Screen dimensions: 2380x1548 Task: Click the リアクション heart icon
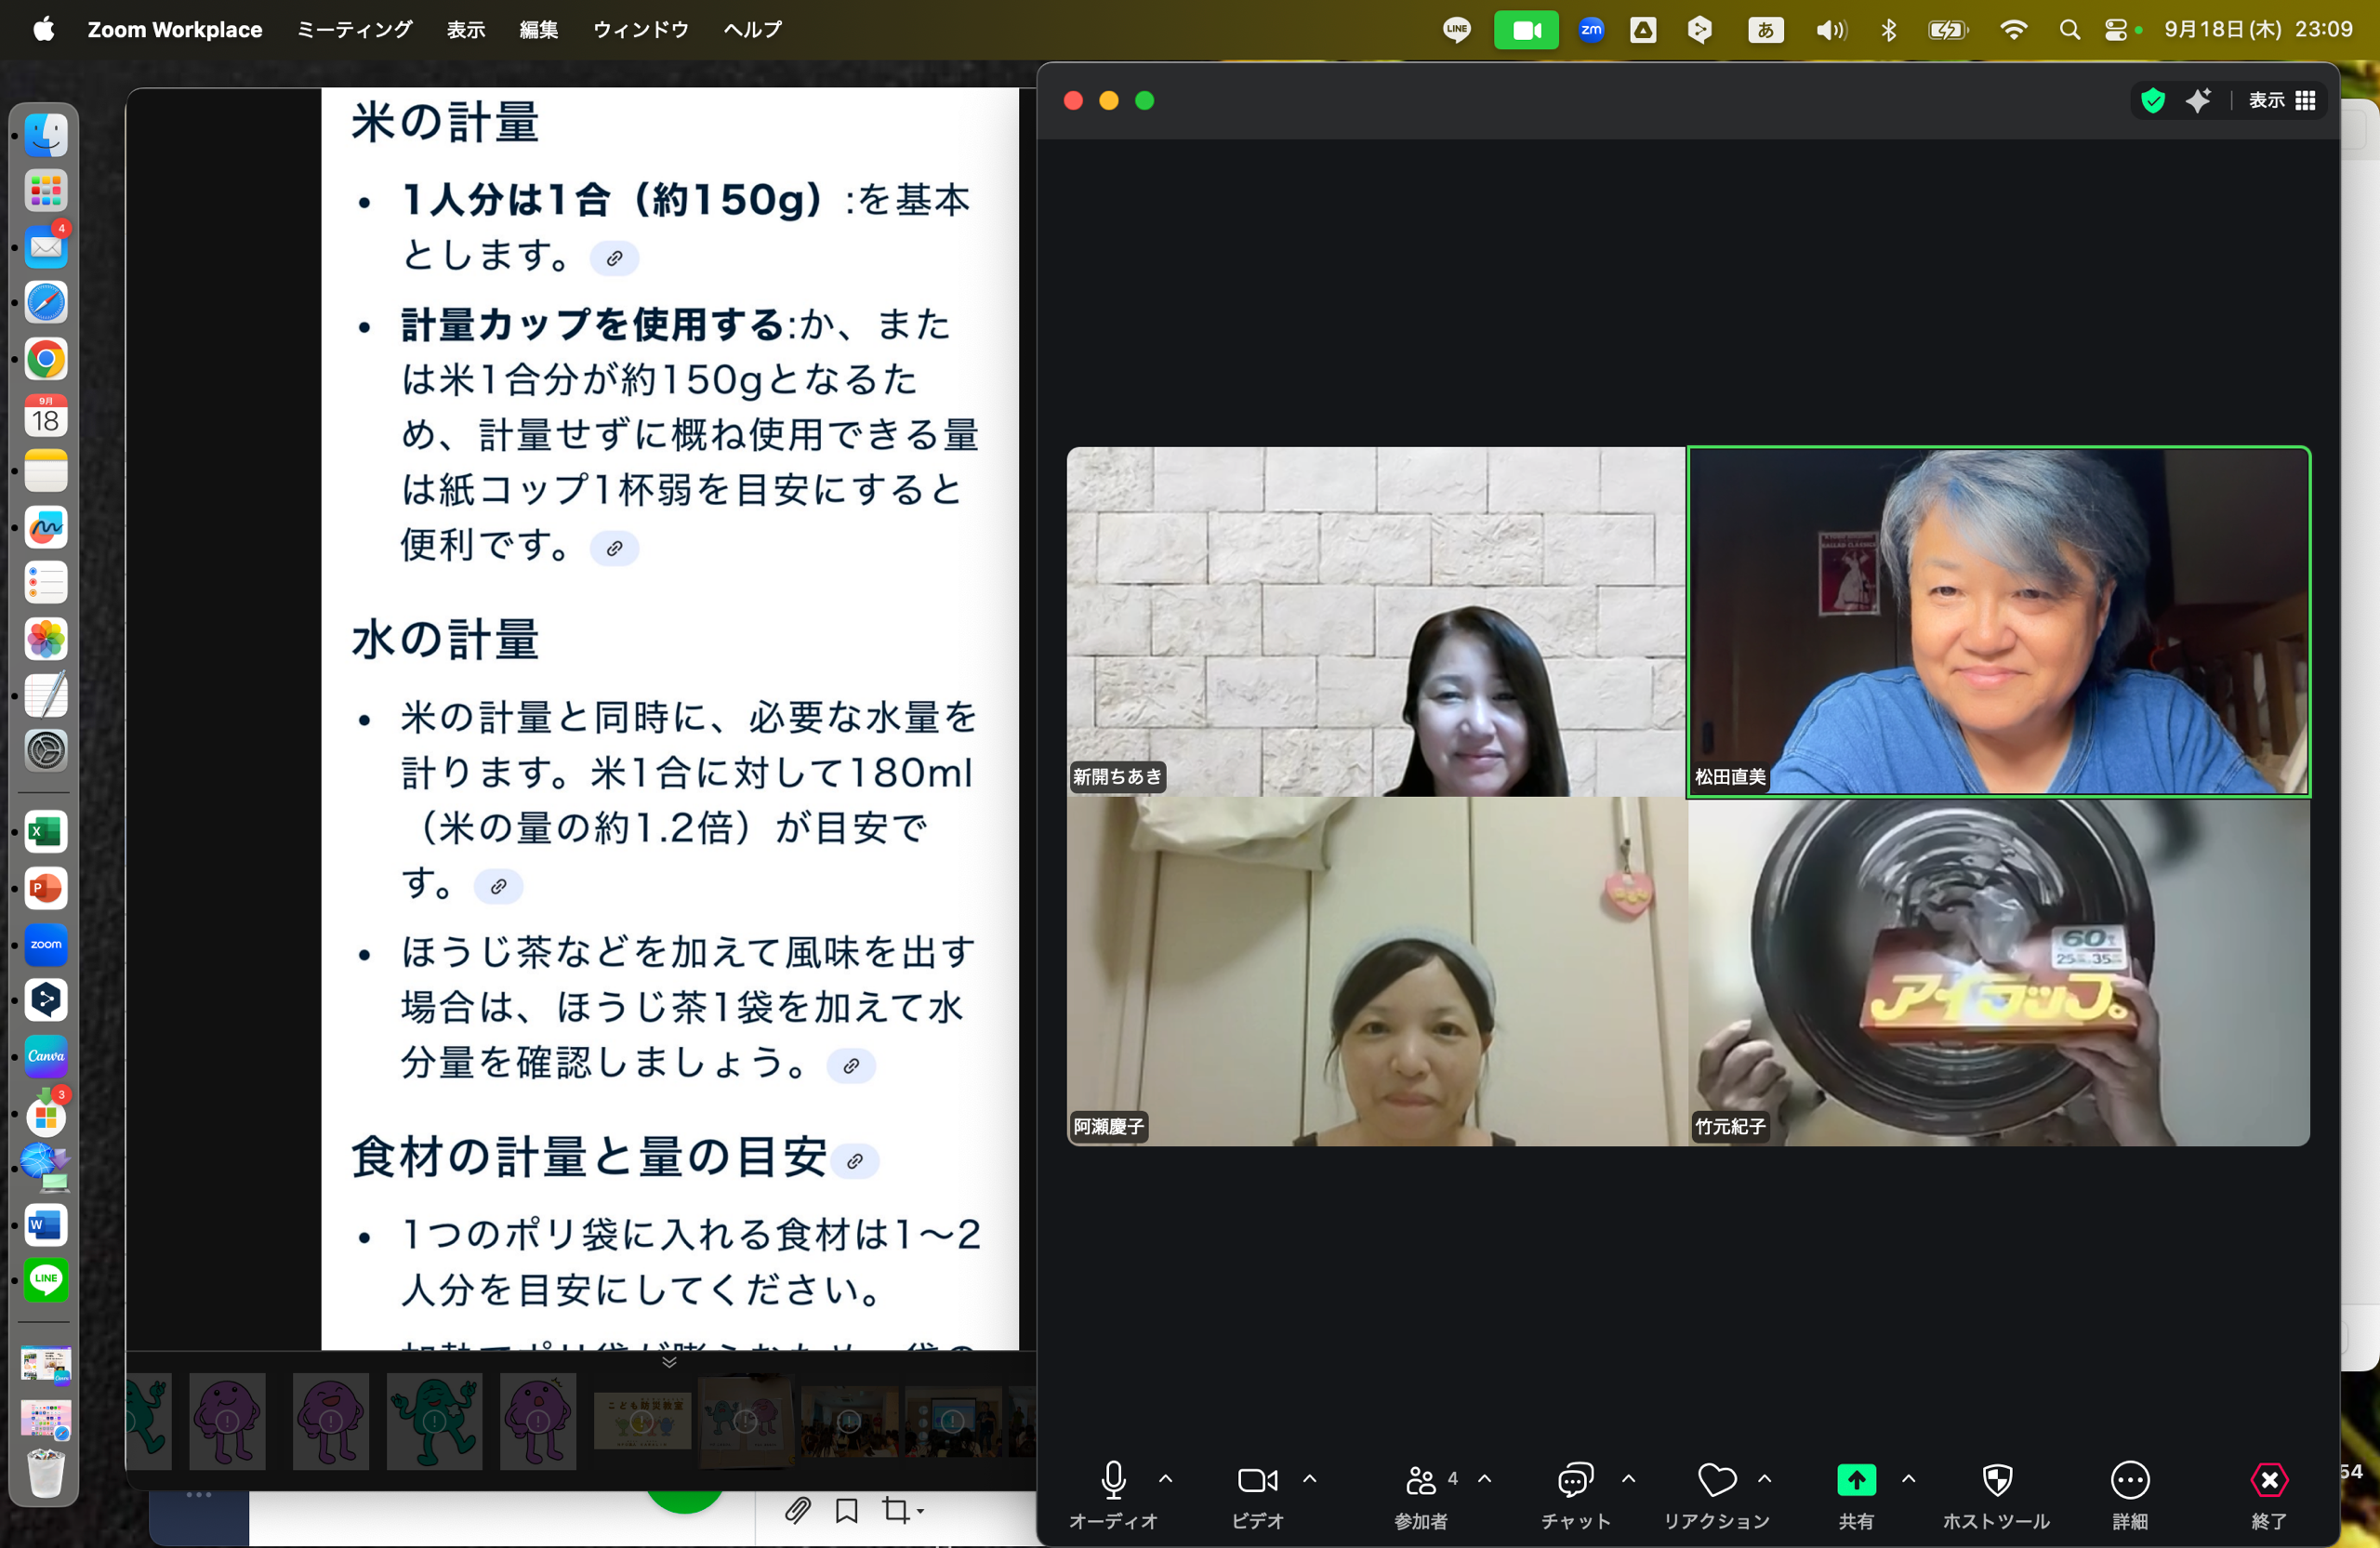(x=1716, y=1481)
